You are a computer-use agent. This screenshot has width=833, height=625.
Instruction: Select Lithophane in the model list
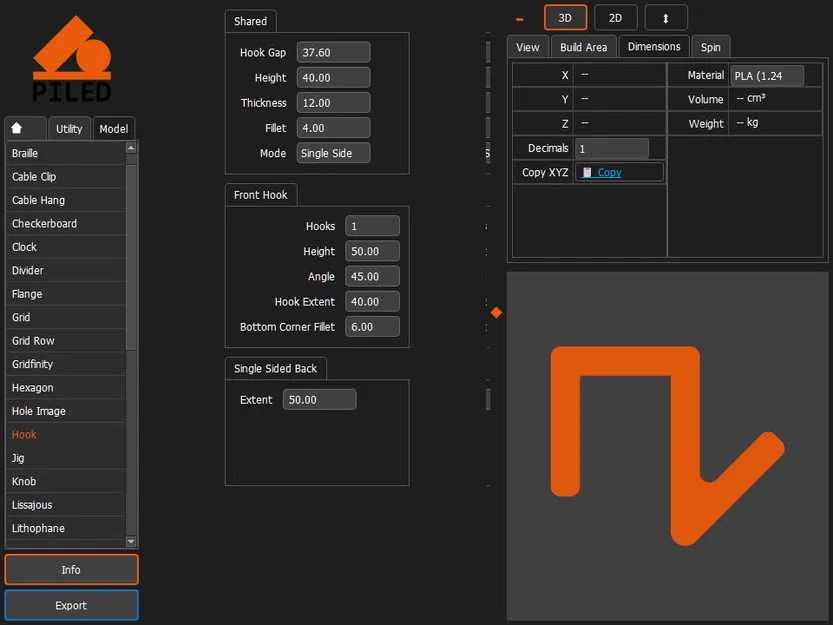tap(66, 528)
